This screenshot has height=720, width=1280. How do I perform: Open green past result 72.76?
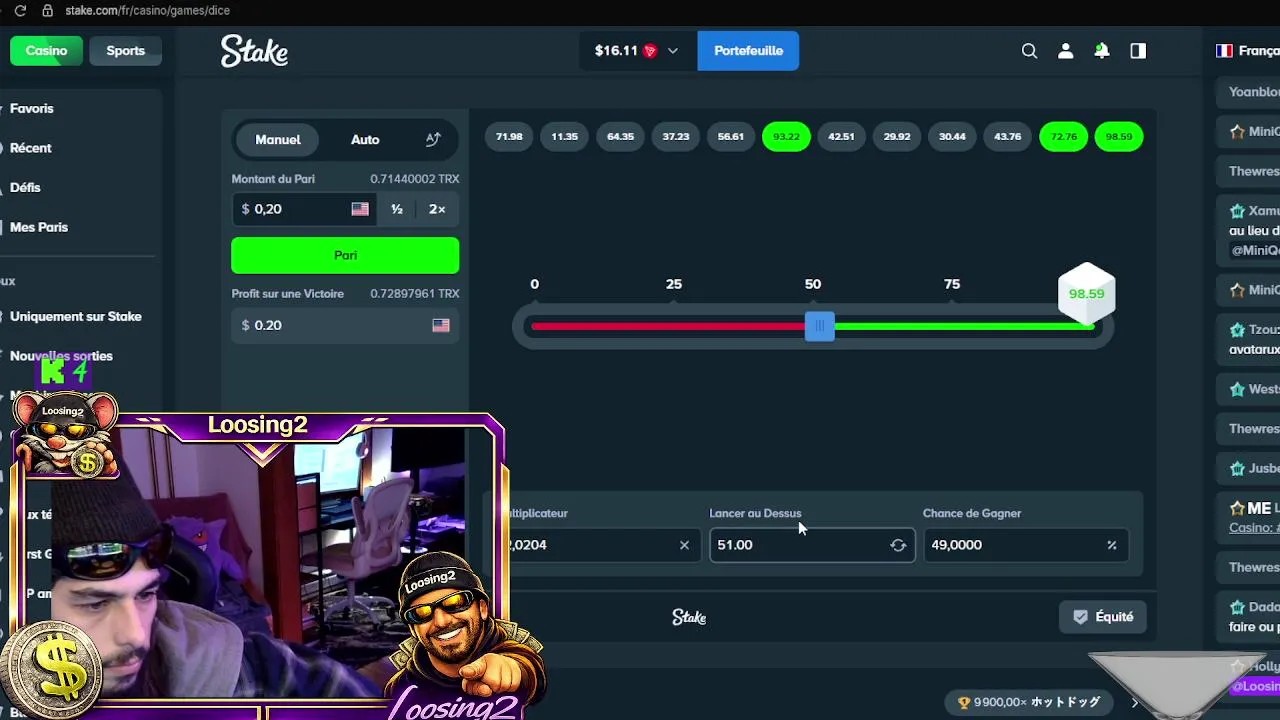click(x=1064, y=137)
